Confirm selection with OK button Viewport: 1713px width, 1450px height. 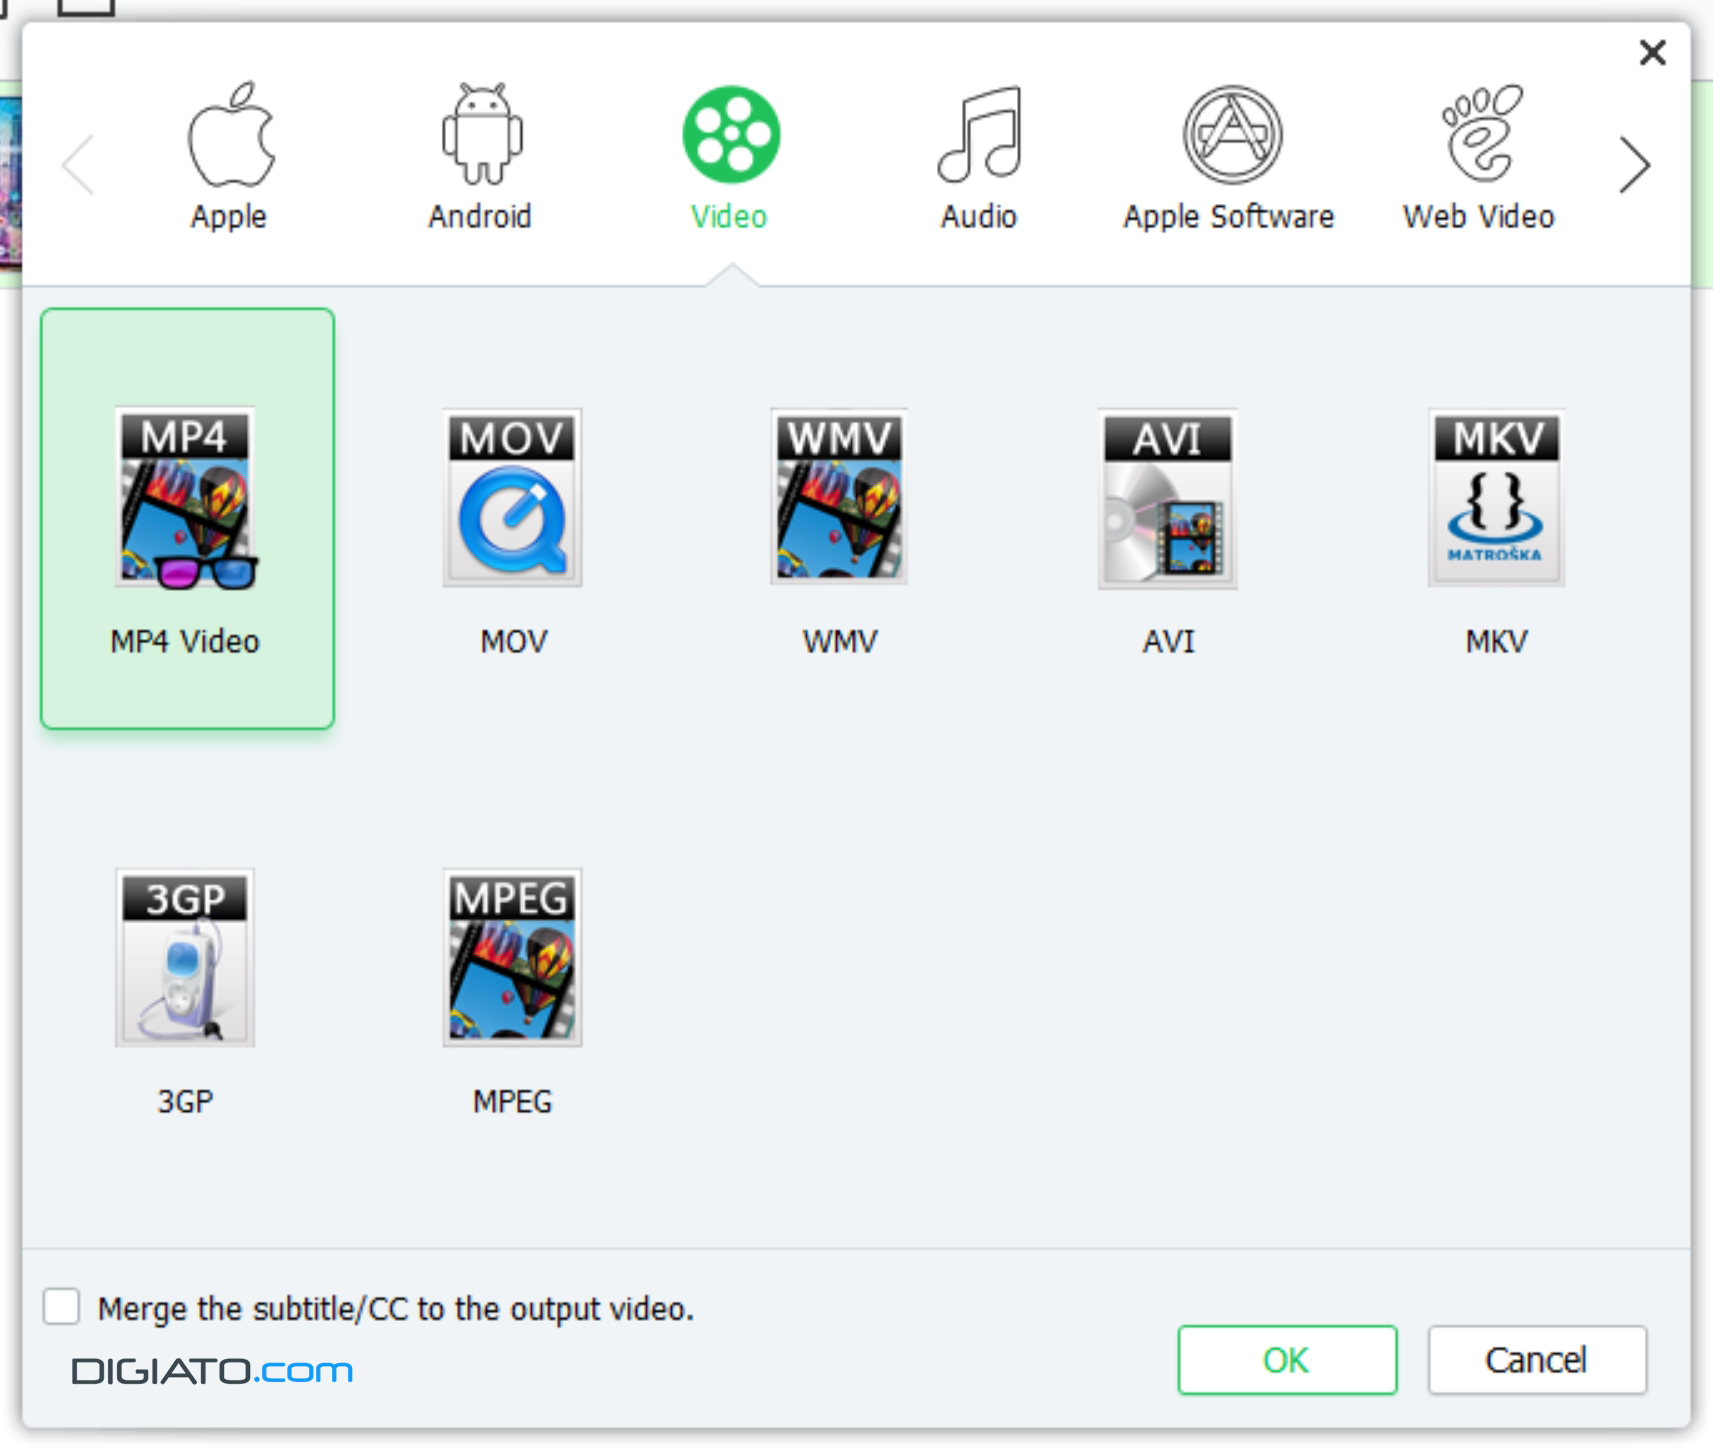(x=1287, y=1360)
